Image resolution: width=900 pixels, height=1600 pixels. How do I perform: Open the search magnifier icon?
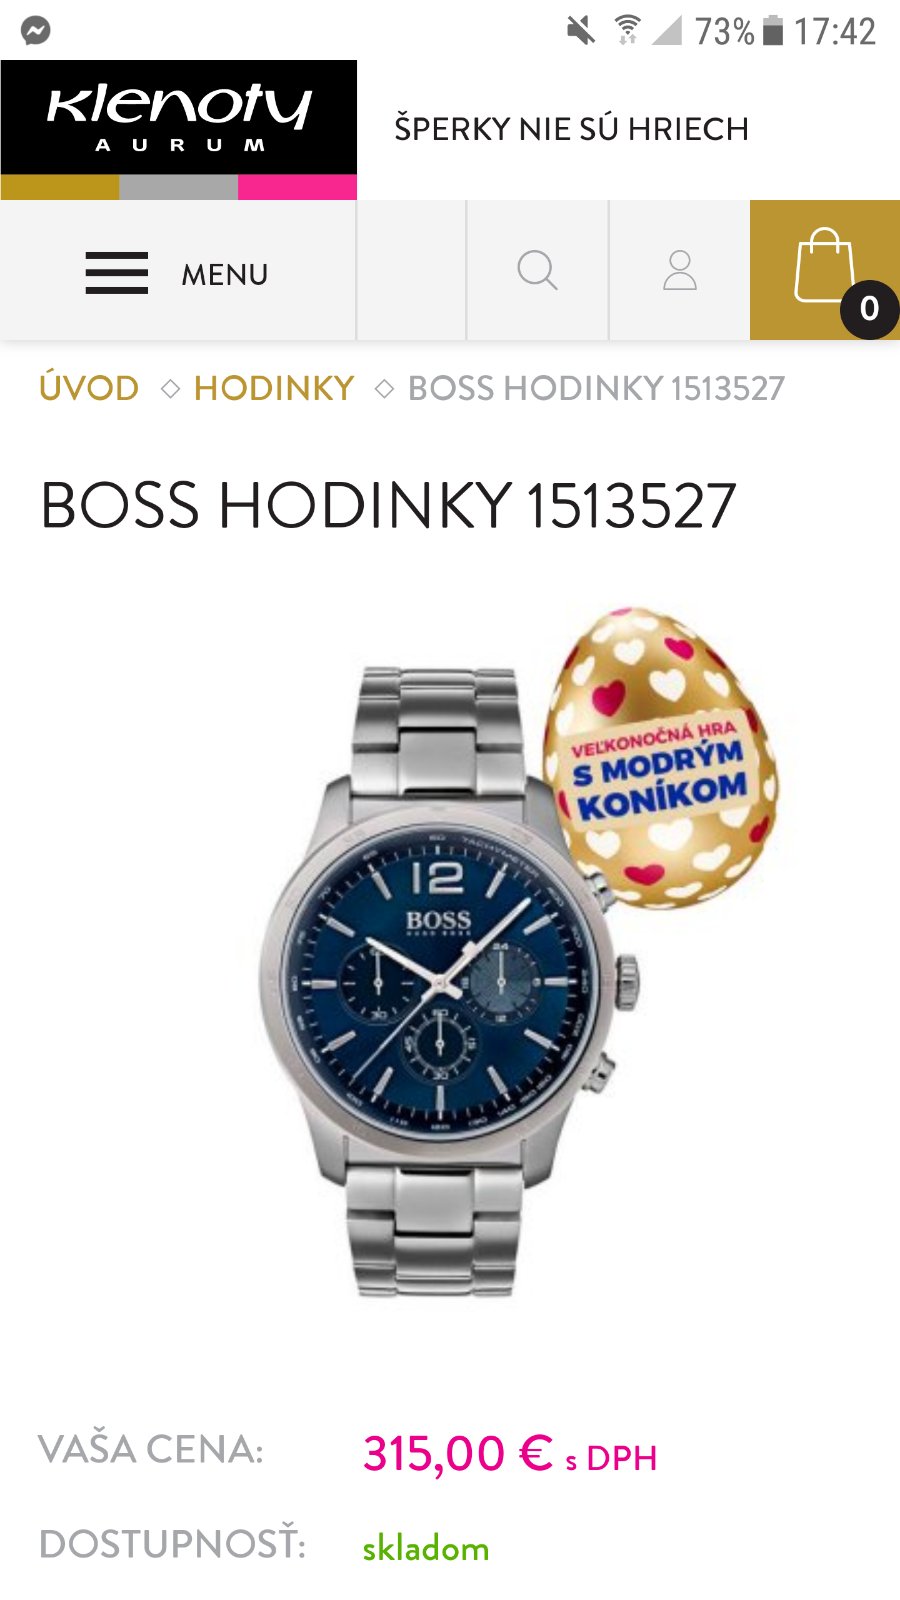point(537,270)
